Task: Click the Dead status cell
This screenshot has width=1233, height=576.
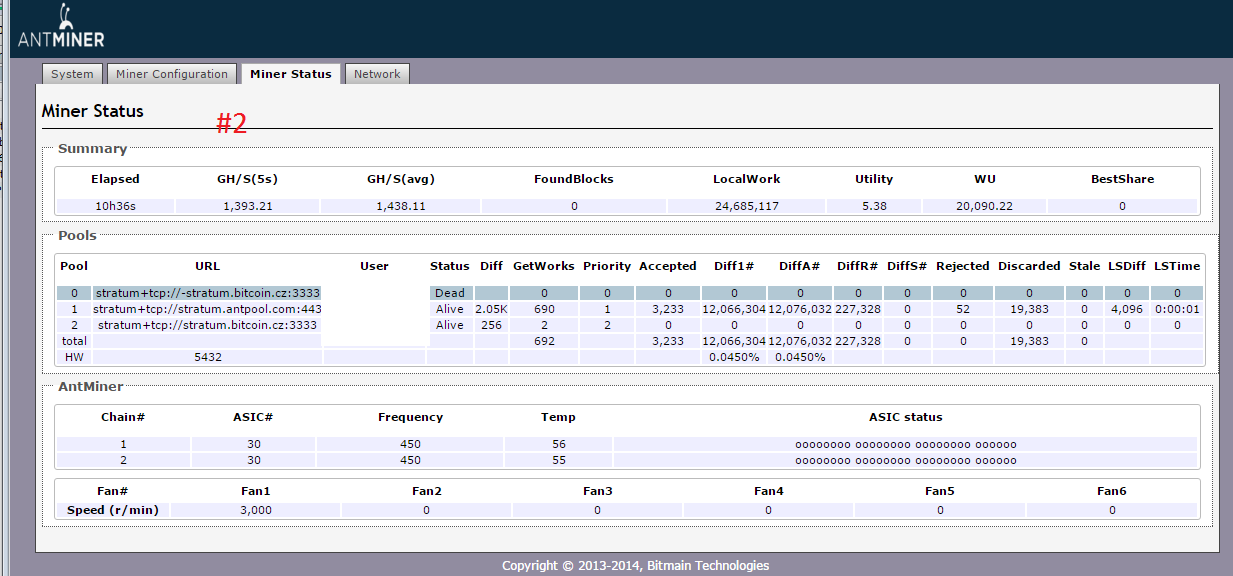Action: click(x=450, y=293)
